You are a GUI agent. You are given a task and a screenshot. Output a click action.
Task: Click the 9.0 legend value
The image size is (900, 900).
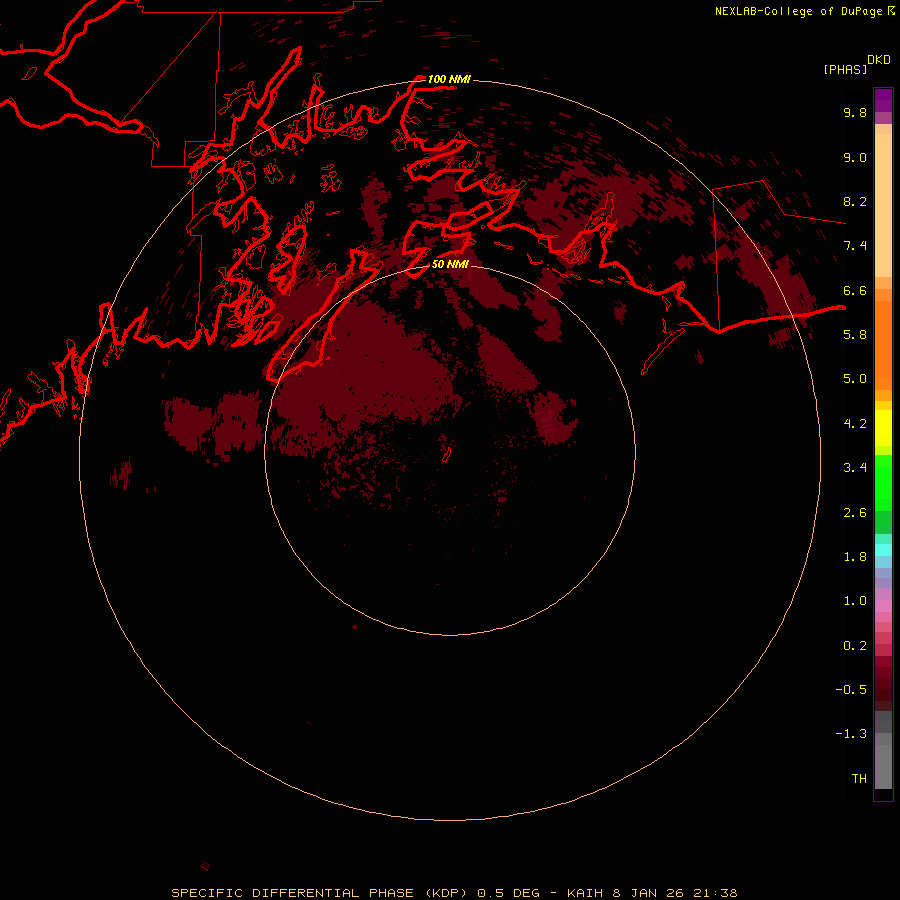click(x=855, y=157)
